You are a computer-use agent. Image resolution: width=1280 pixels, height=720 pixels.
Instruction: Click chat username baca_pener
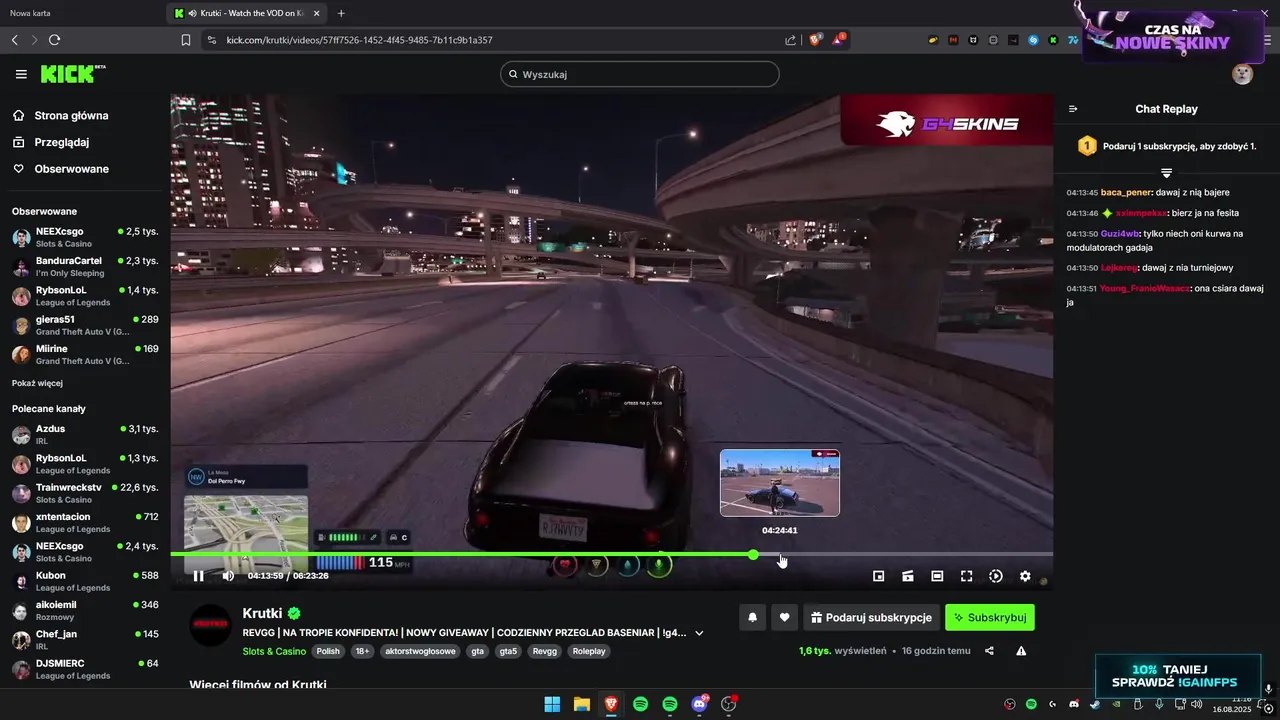tap(1125, 192)
